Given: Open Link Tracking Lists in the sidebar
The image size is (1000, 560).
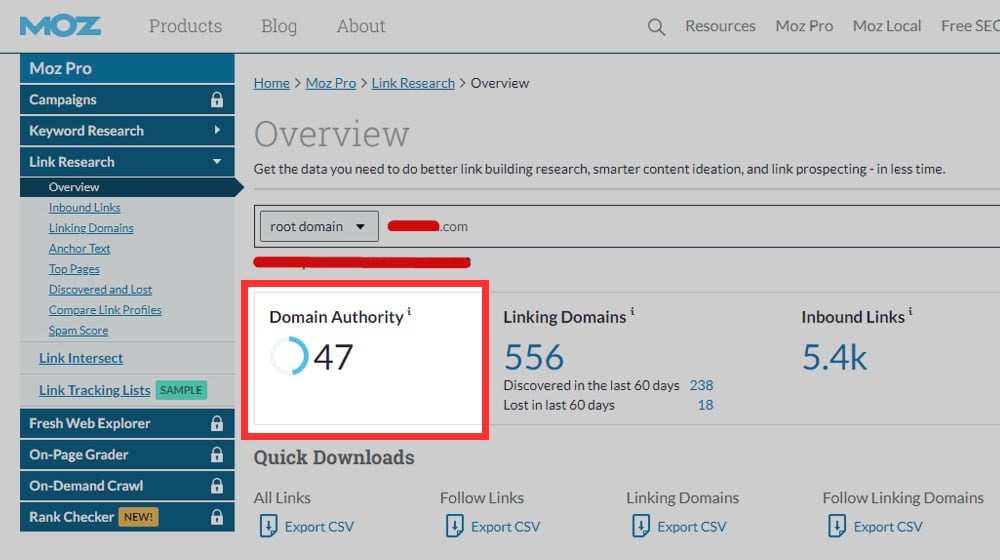Looking at the screenshot, I should tap(94, 390).
